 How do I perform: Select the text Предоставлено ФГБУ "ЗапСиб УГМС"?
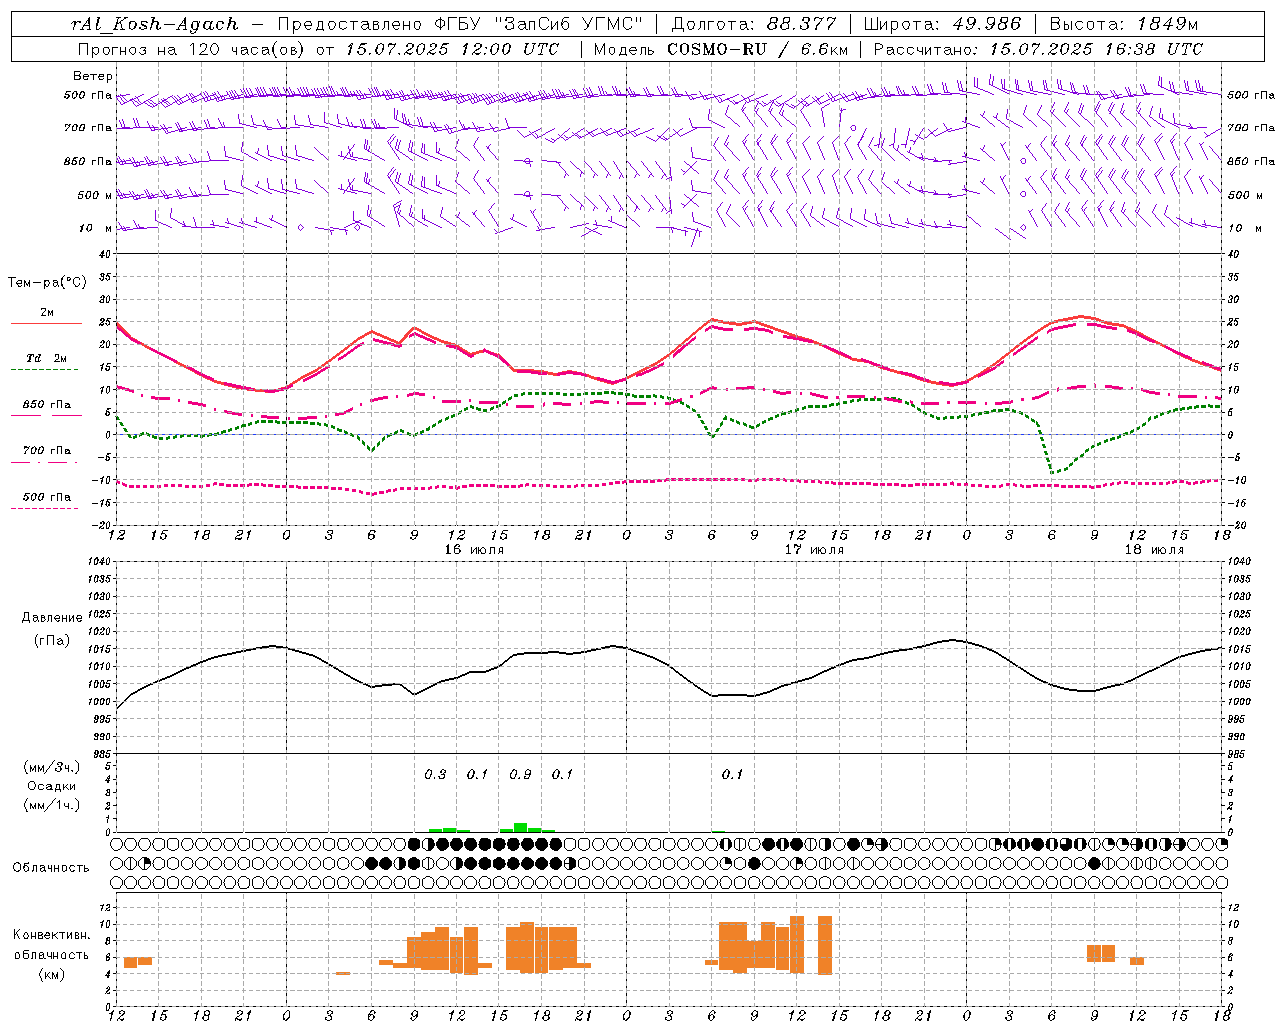(x=460, y=24)
